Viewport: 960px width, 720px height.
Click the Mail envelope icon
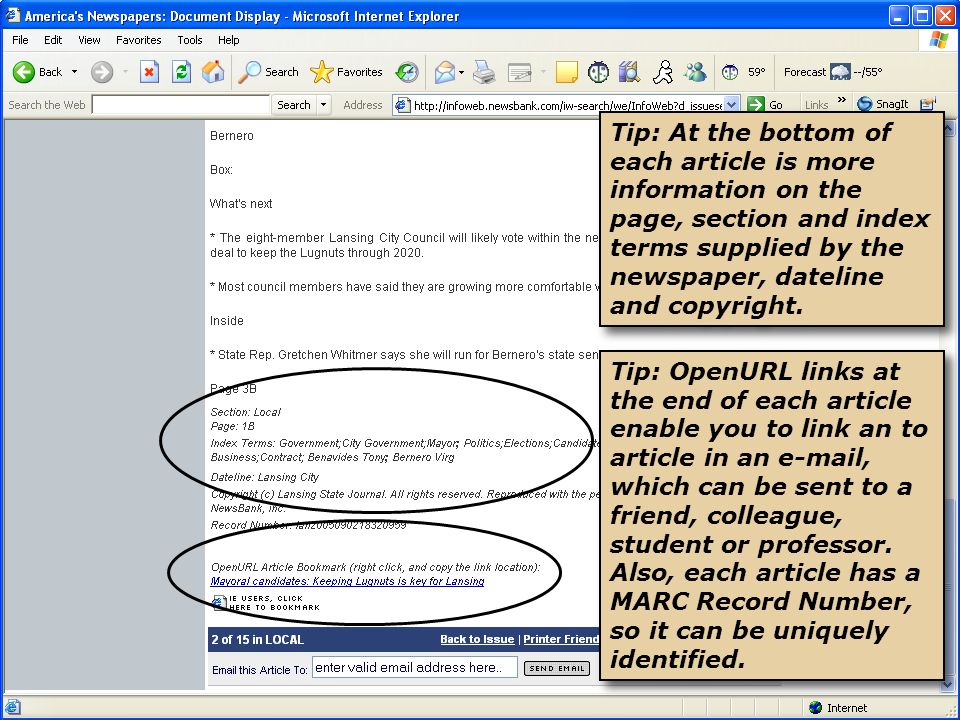tap(445, 72)
